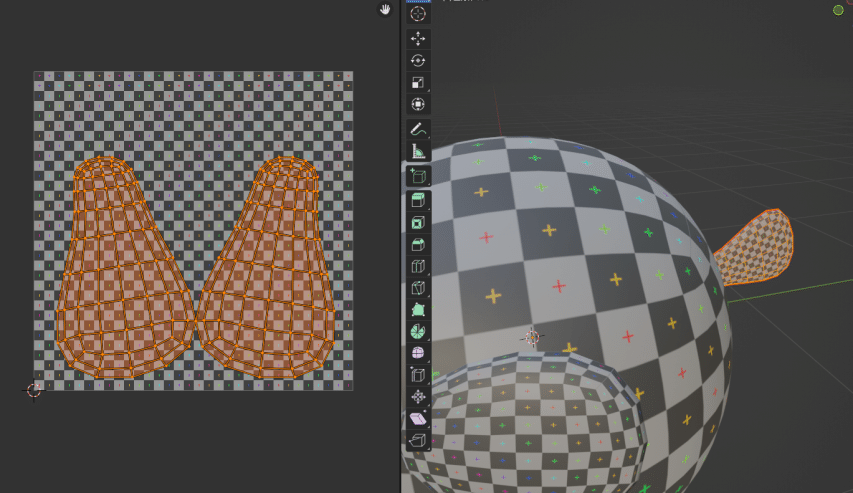The width and height of the screenshot is (853, 493).
Task: Select the Cursor tool in viewport toolbar
Action: pos(418,14)
